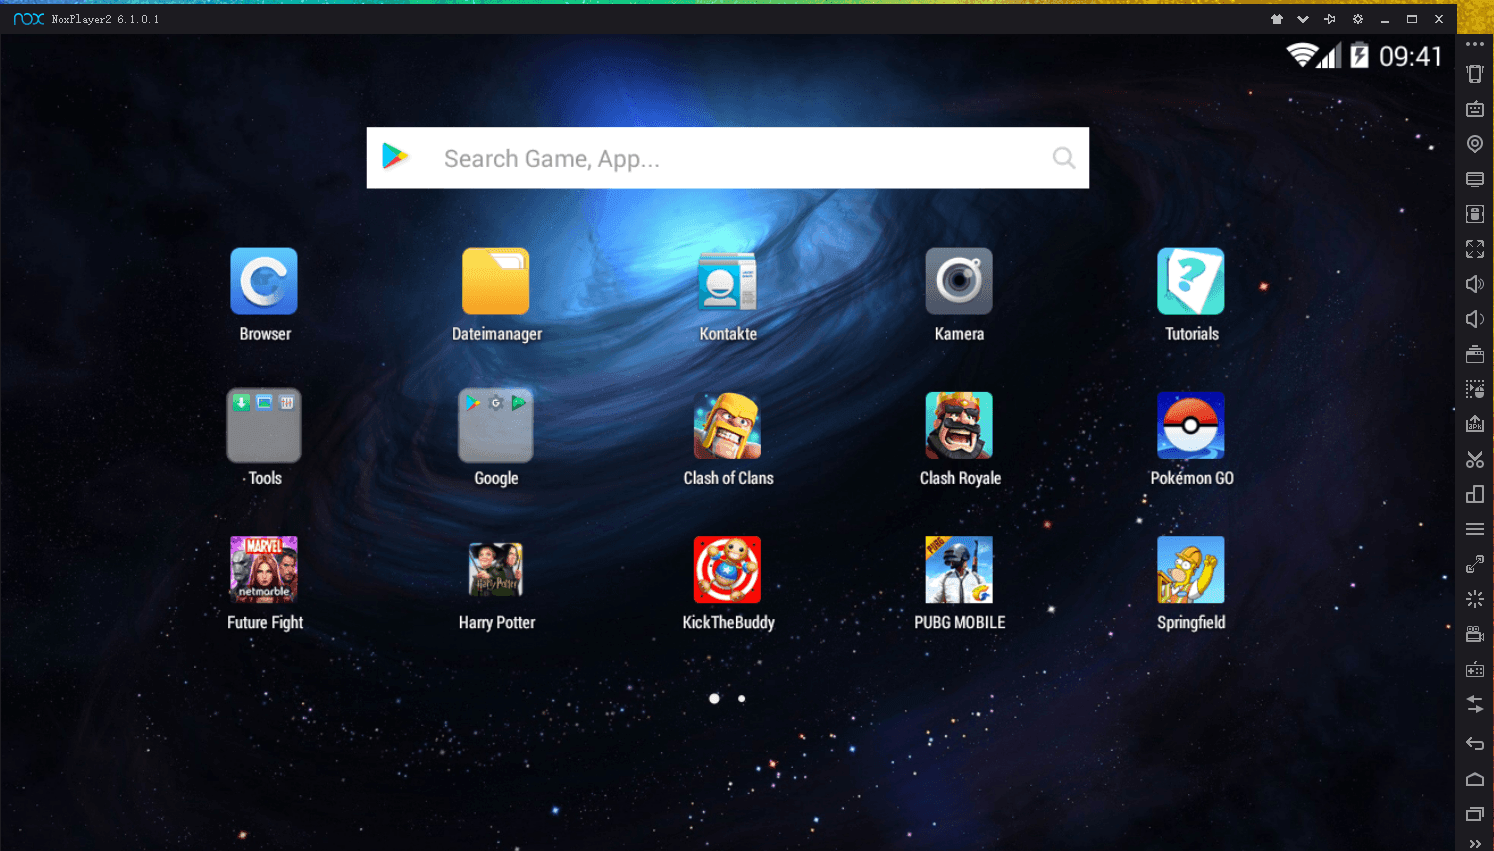Open the multi-instance manager icon
Viewport: 1494px width, 851px height.
click(x=1475, y=494)
